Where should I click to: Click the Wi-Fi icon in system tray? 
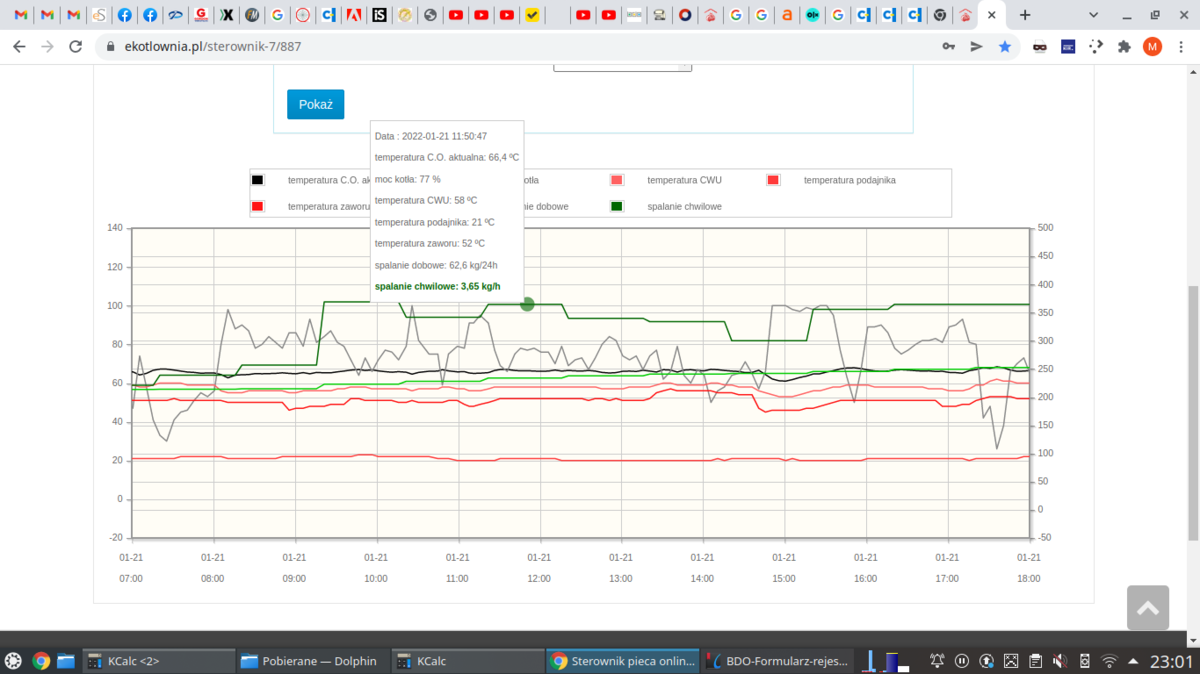[1110, 661]
